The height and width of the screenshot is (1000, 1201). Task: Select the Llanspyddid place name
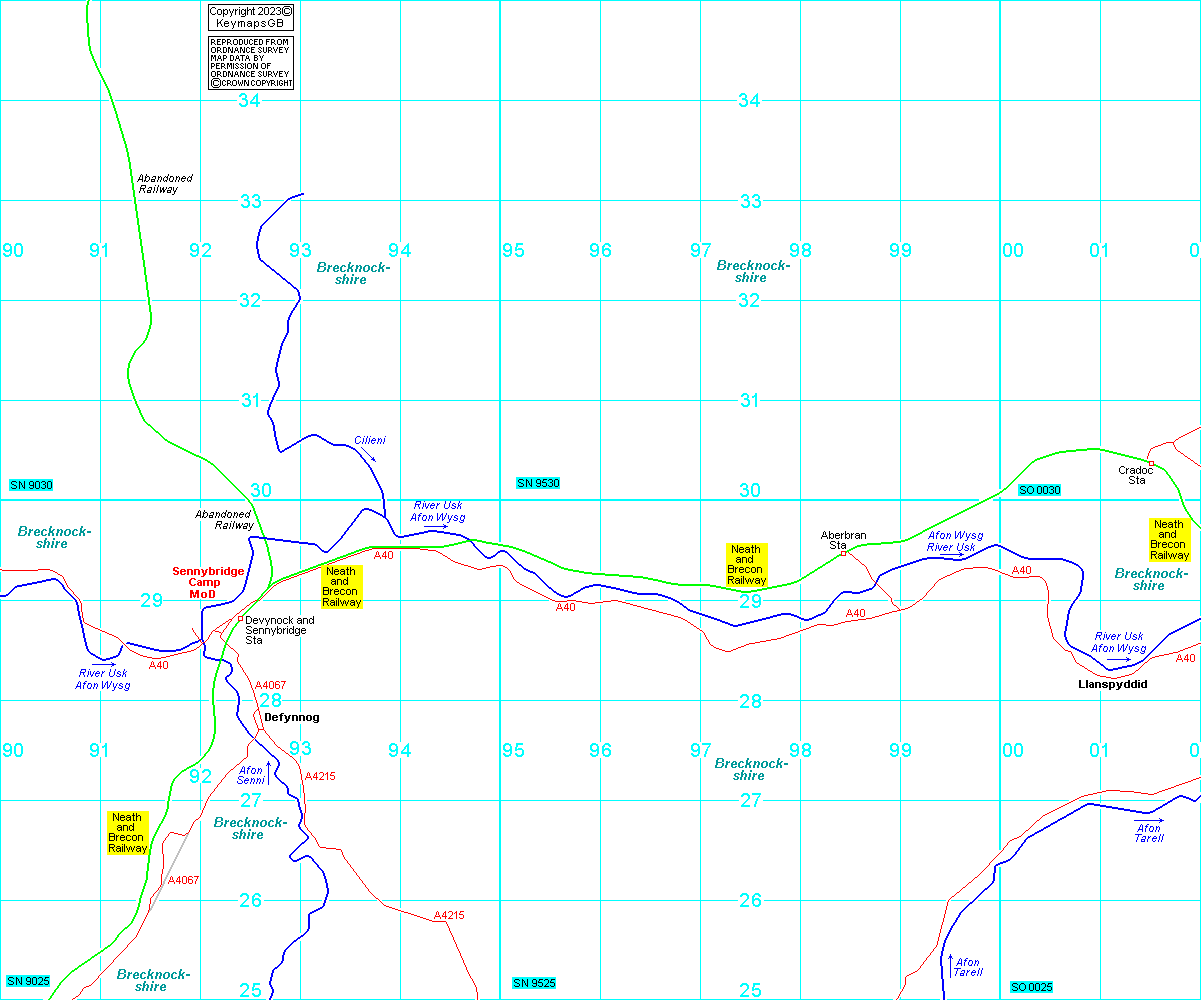(1112, 684)
